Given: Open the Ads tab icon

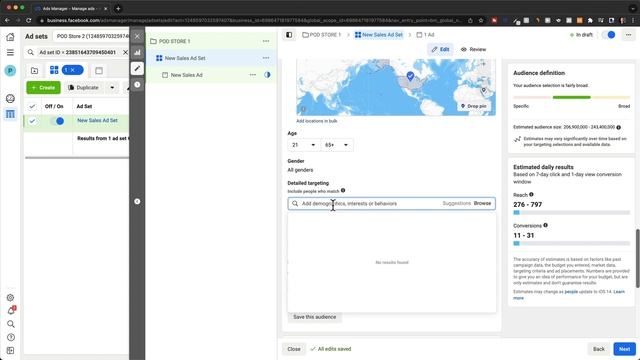Looking at the screenshot, I should pyautogui.click(x=99, y=71).
